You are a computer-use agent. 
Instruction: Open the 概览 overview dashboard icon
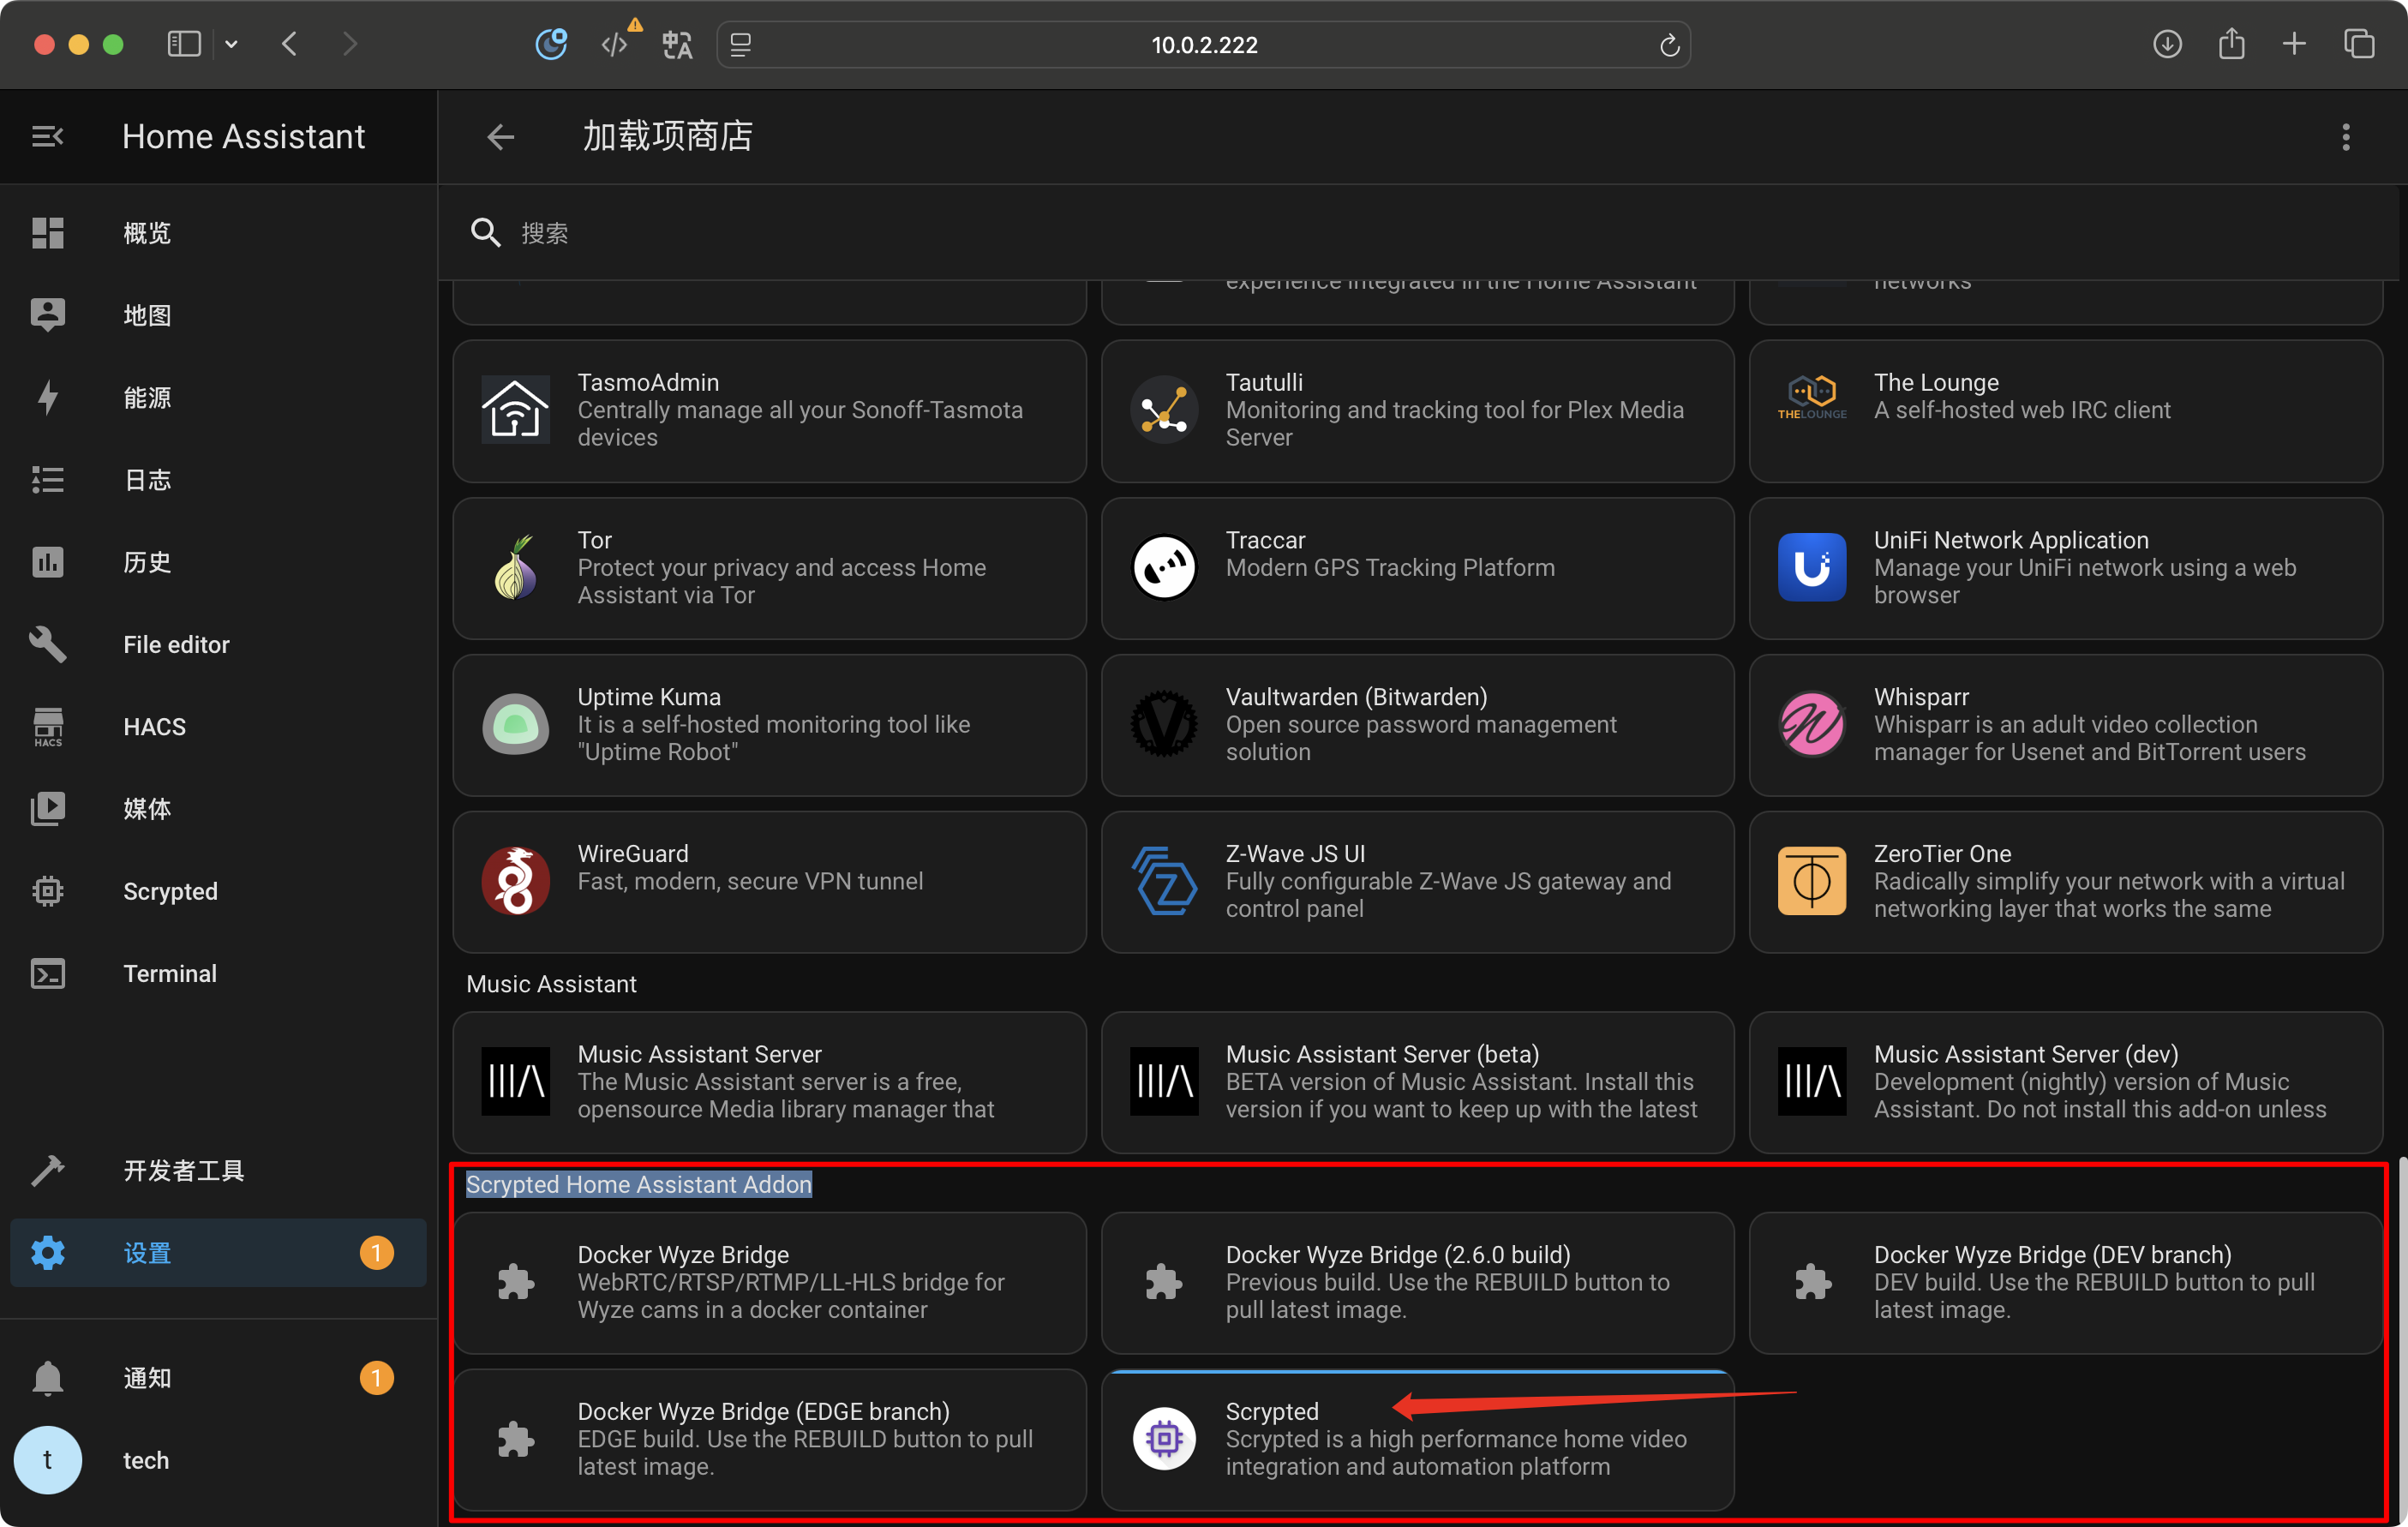point(47,232)
